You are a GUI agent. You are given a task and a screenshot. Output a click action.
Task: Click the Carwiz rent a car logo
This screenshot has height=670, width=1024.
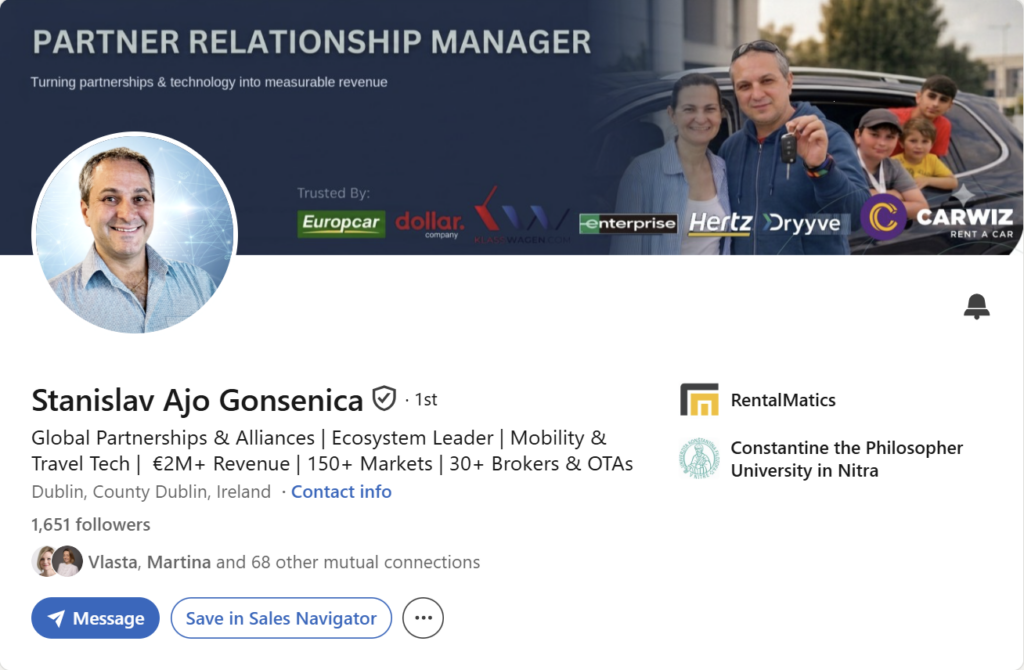point(937,218)
